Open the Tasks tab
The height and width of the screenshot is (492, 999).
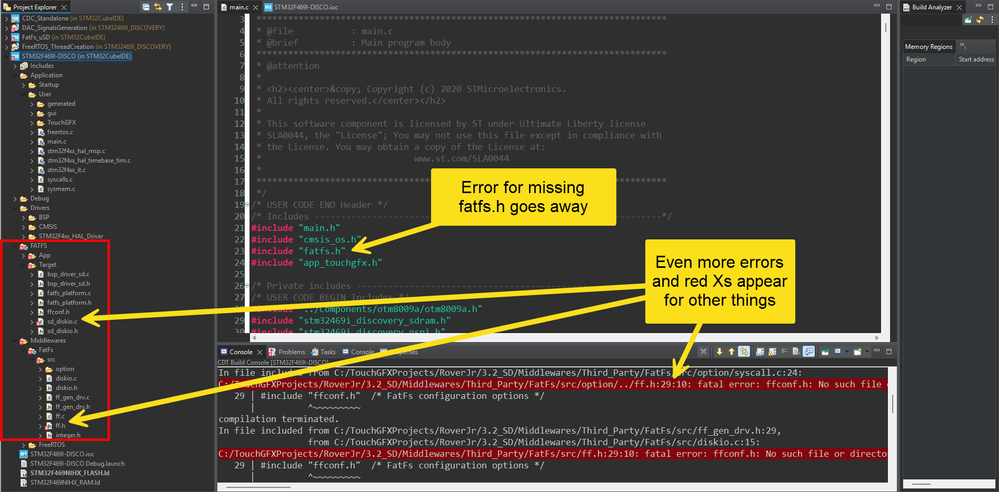pyautogui.click(x=324, y=352)
